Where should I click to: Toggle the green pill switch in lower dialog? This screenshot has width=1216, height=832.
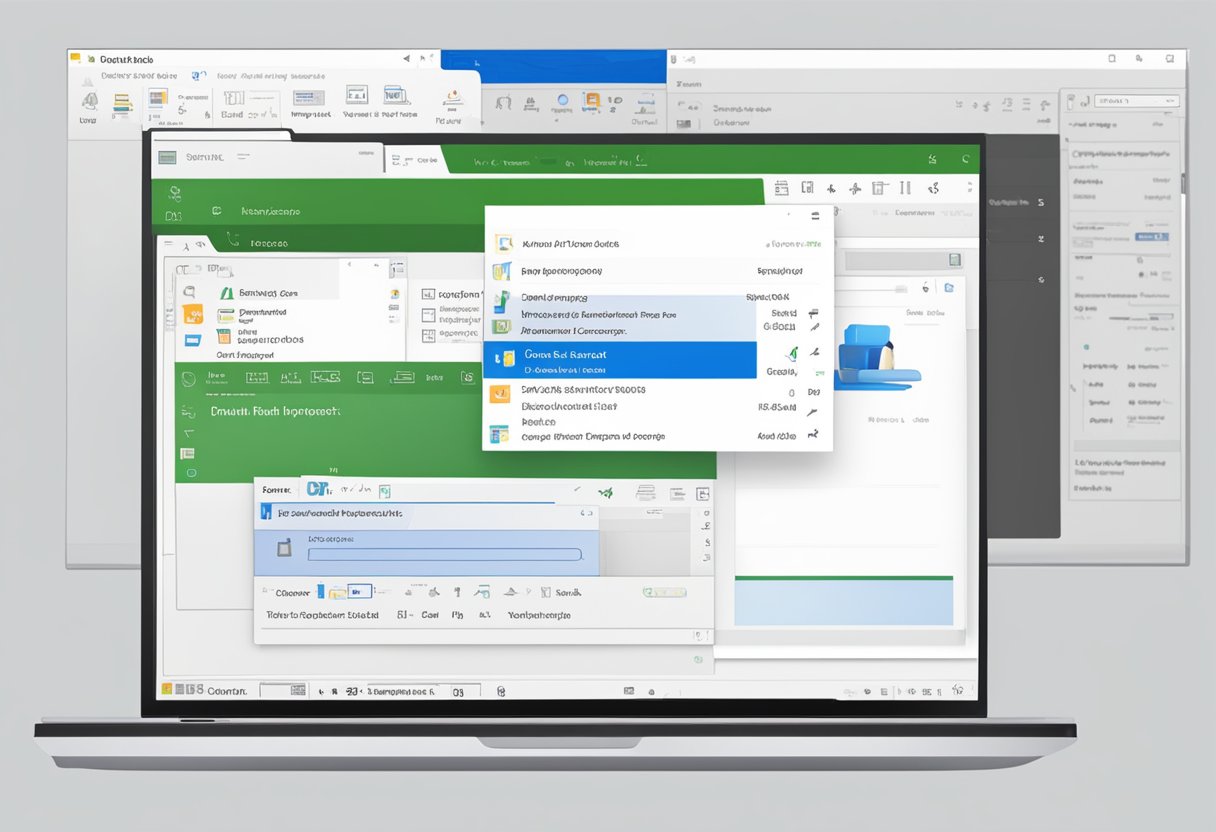(665, 592)
